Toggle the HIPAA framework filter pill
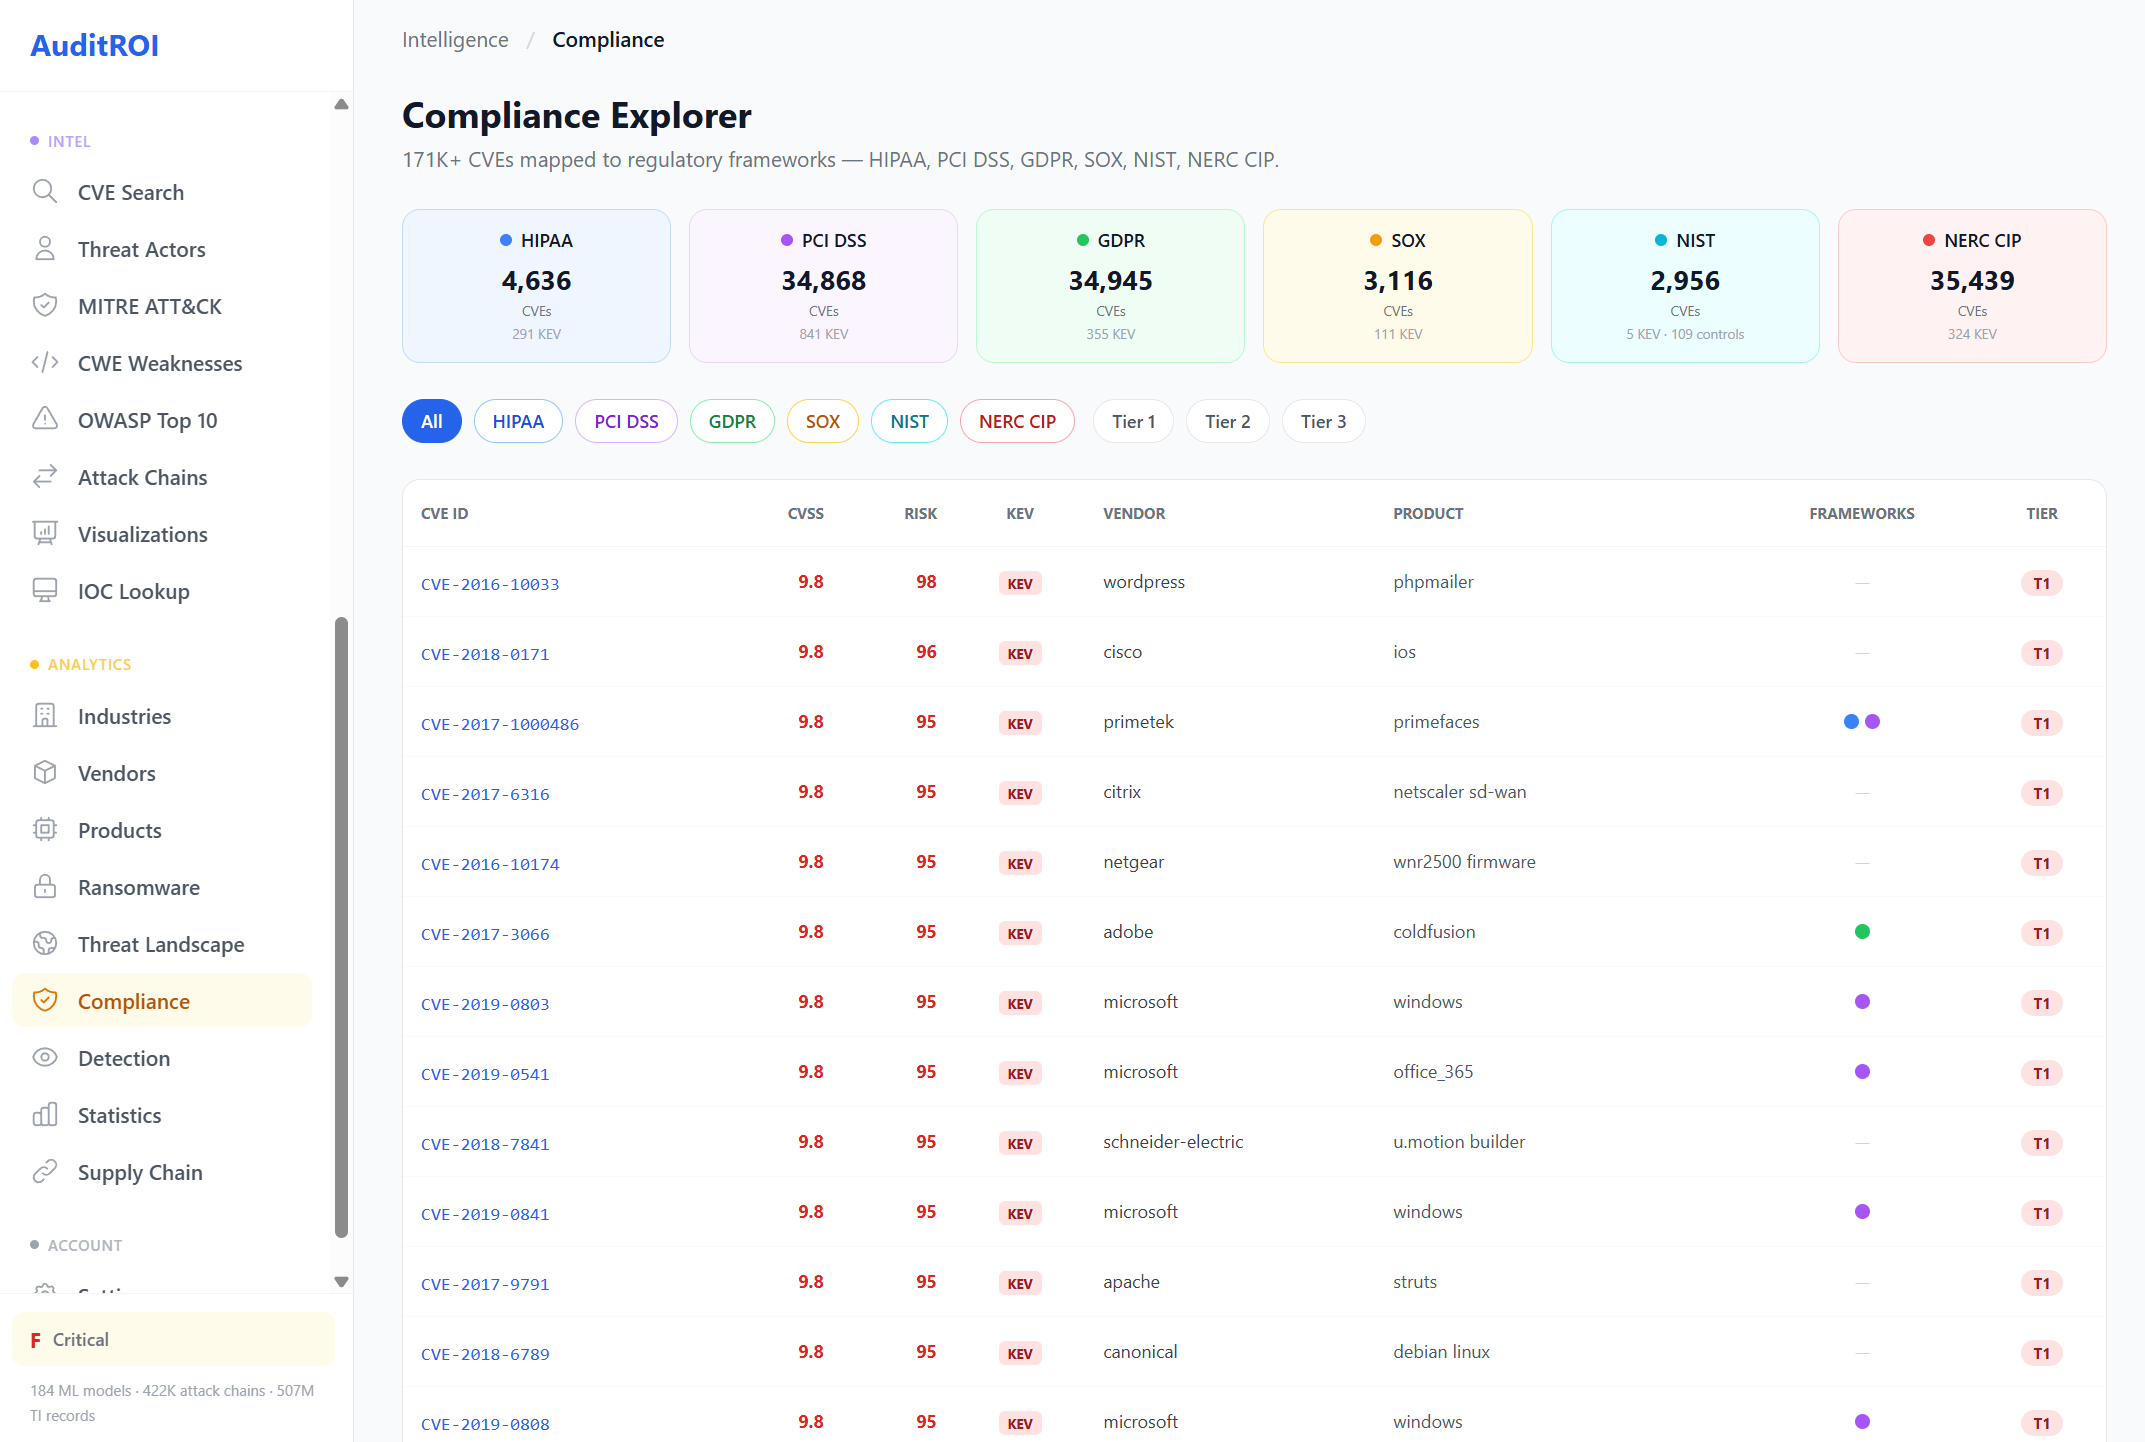 tap(518, 421)
